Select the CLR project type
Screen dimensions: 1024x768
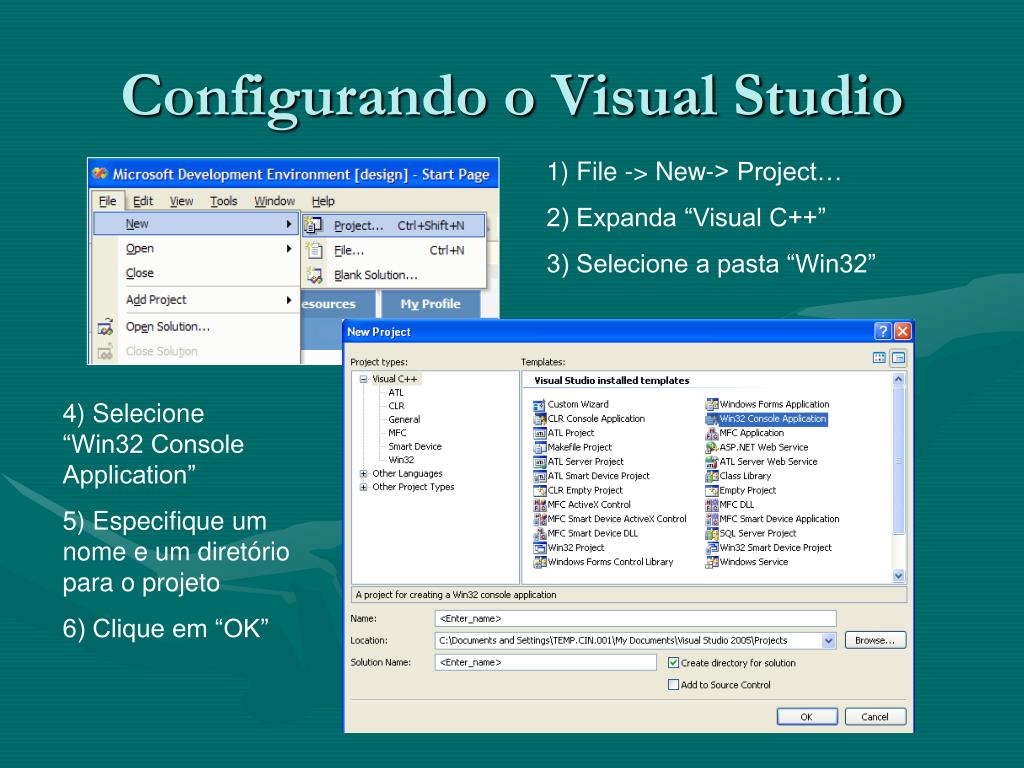396,406
